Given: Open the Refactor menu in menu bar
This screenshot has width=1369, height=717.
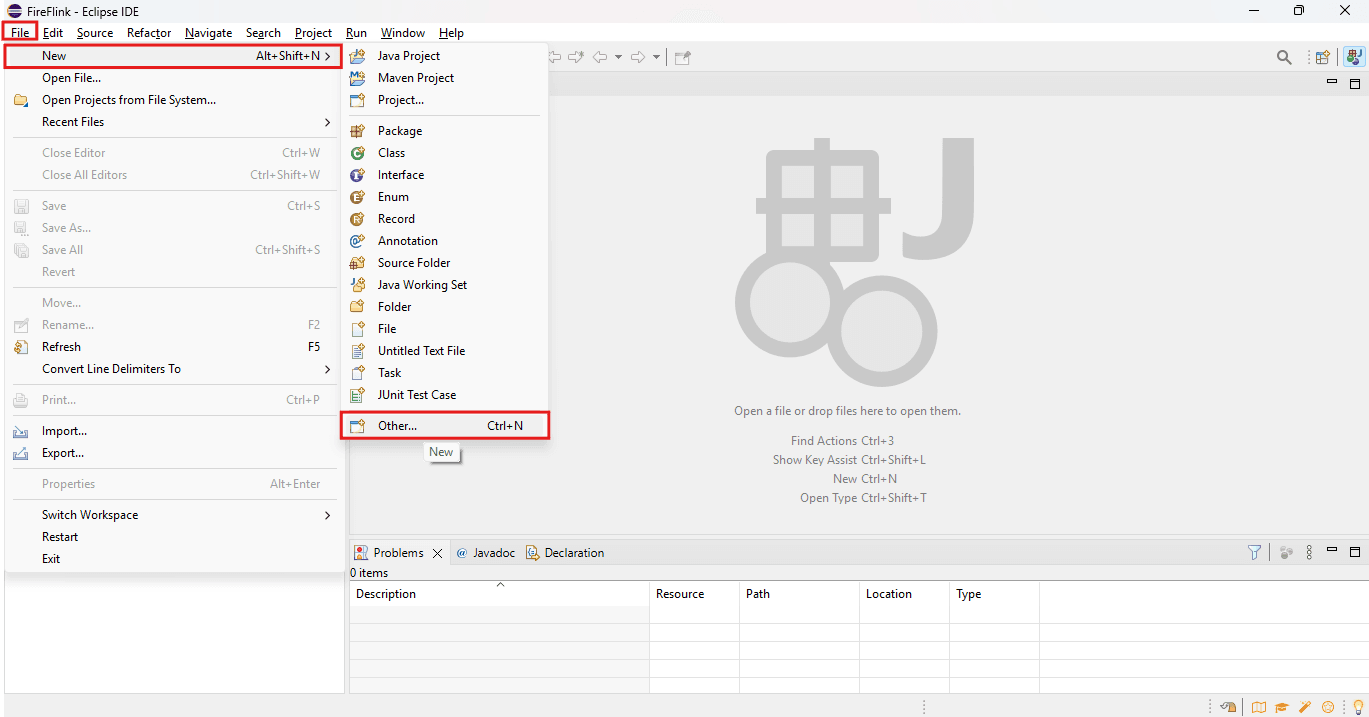Looking at the screenshot, I should (149, 33).
